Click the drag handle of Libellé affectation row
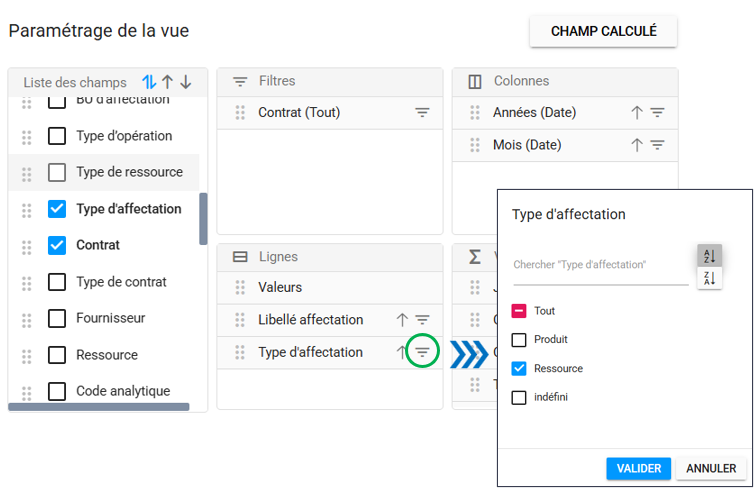Viewport: 756px width, 490px height. 240,320
